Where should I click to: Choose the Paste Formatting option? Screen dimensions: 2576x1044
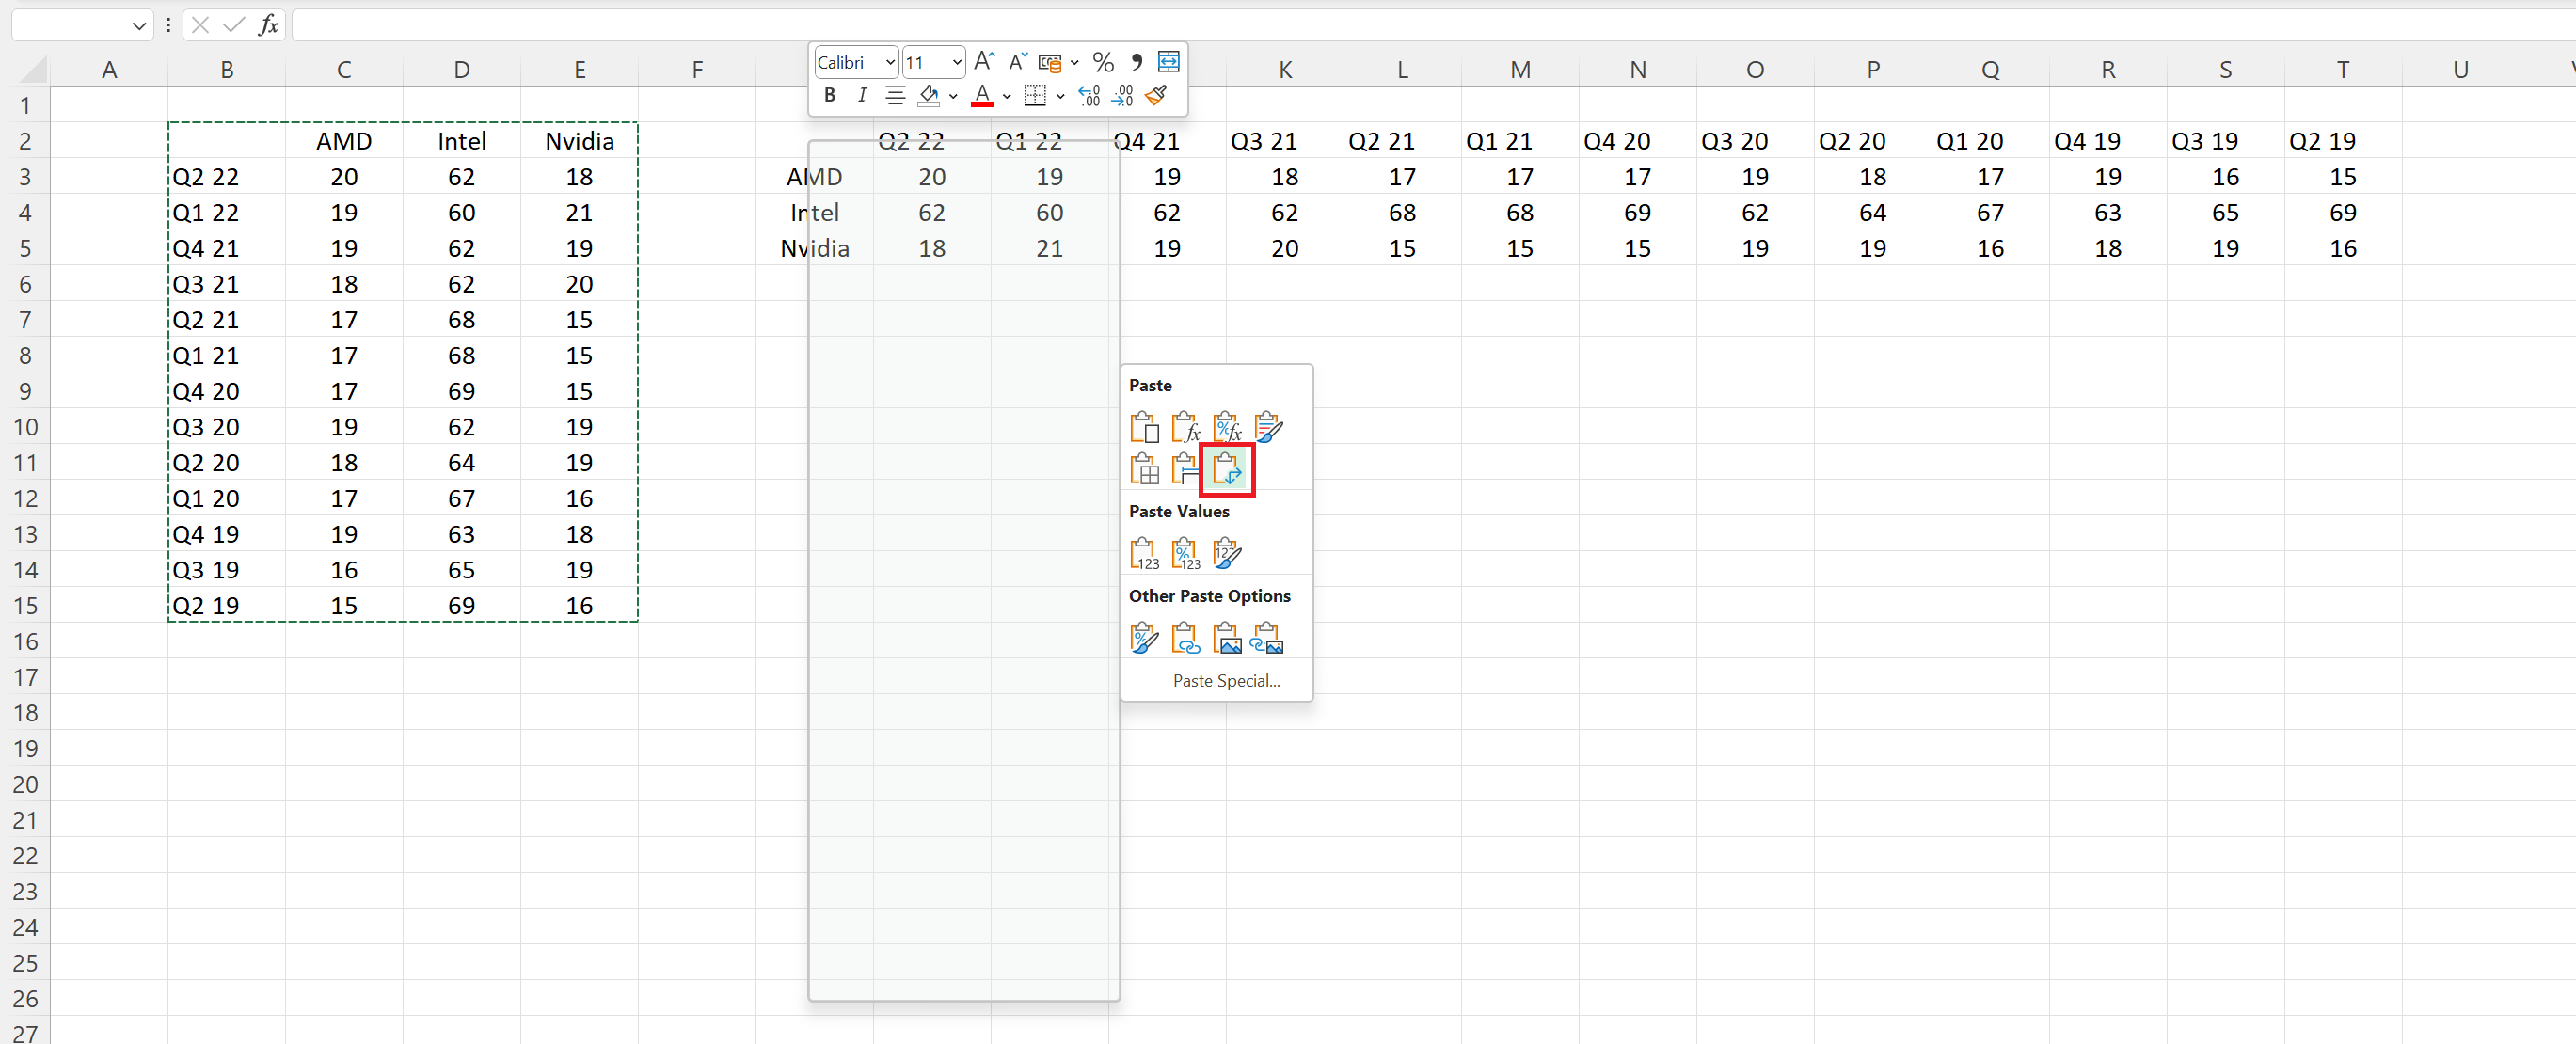tap(1144, 637)
